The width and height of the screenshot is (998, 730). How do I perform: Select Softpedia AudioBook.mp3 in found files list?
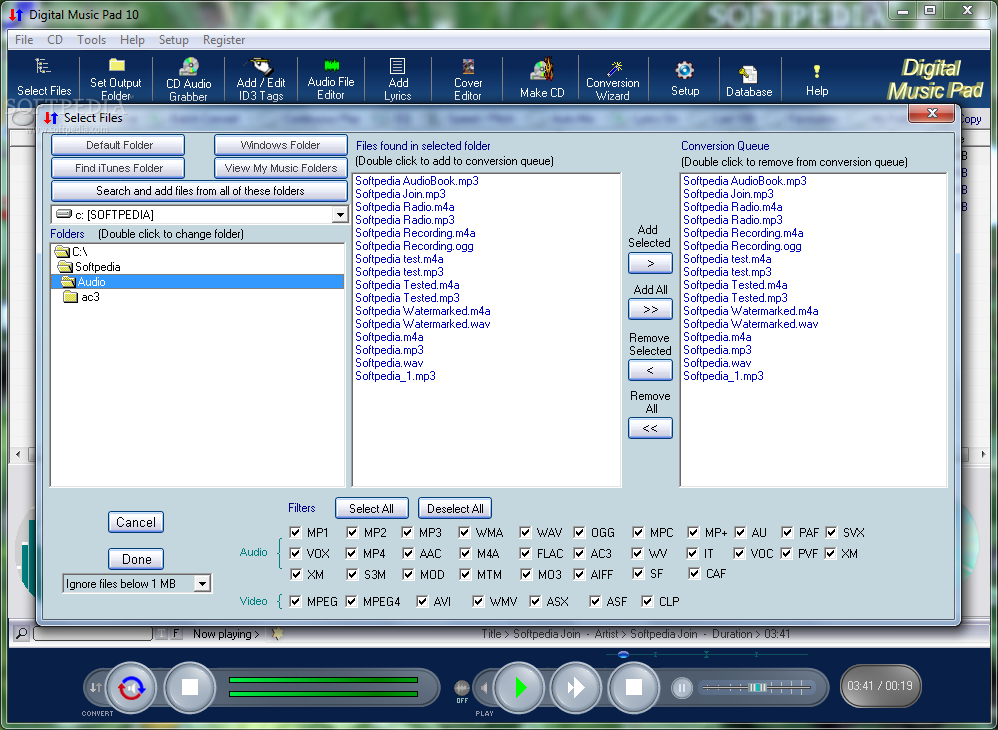pos(417,181)
